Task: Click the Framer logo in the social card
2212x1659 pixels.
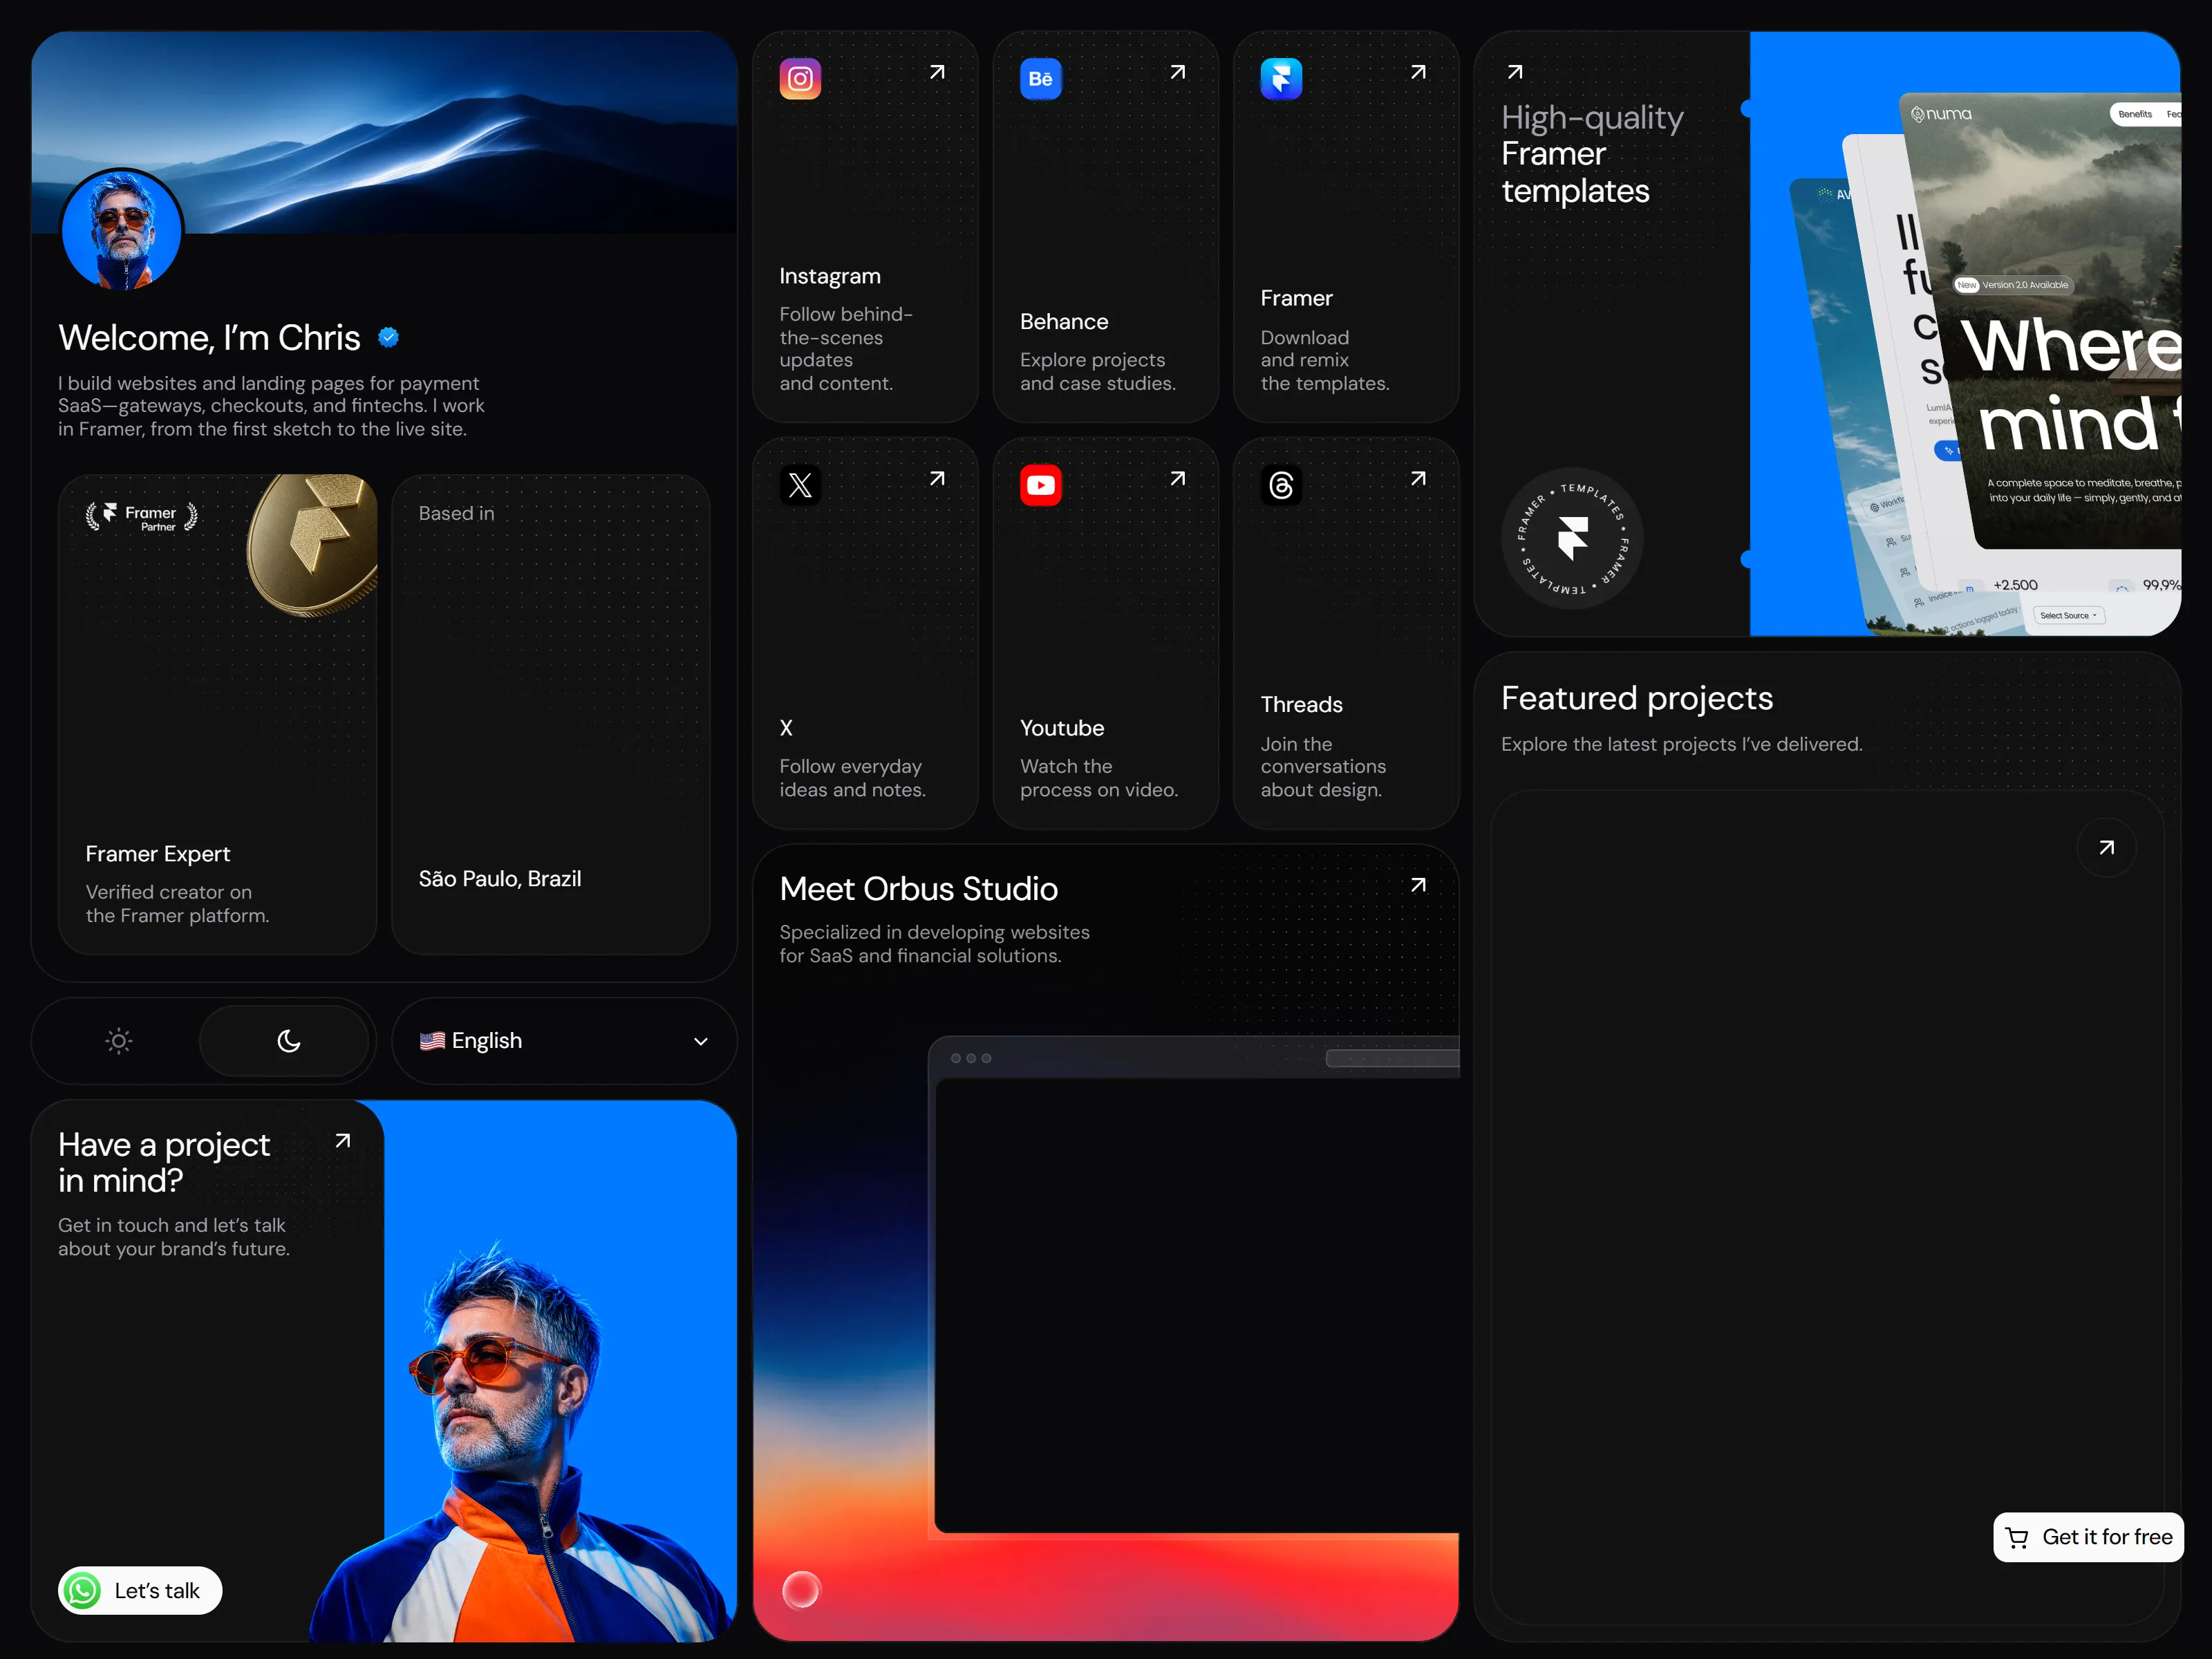Action: pyautogui.click(x=1281, y=79)
